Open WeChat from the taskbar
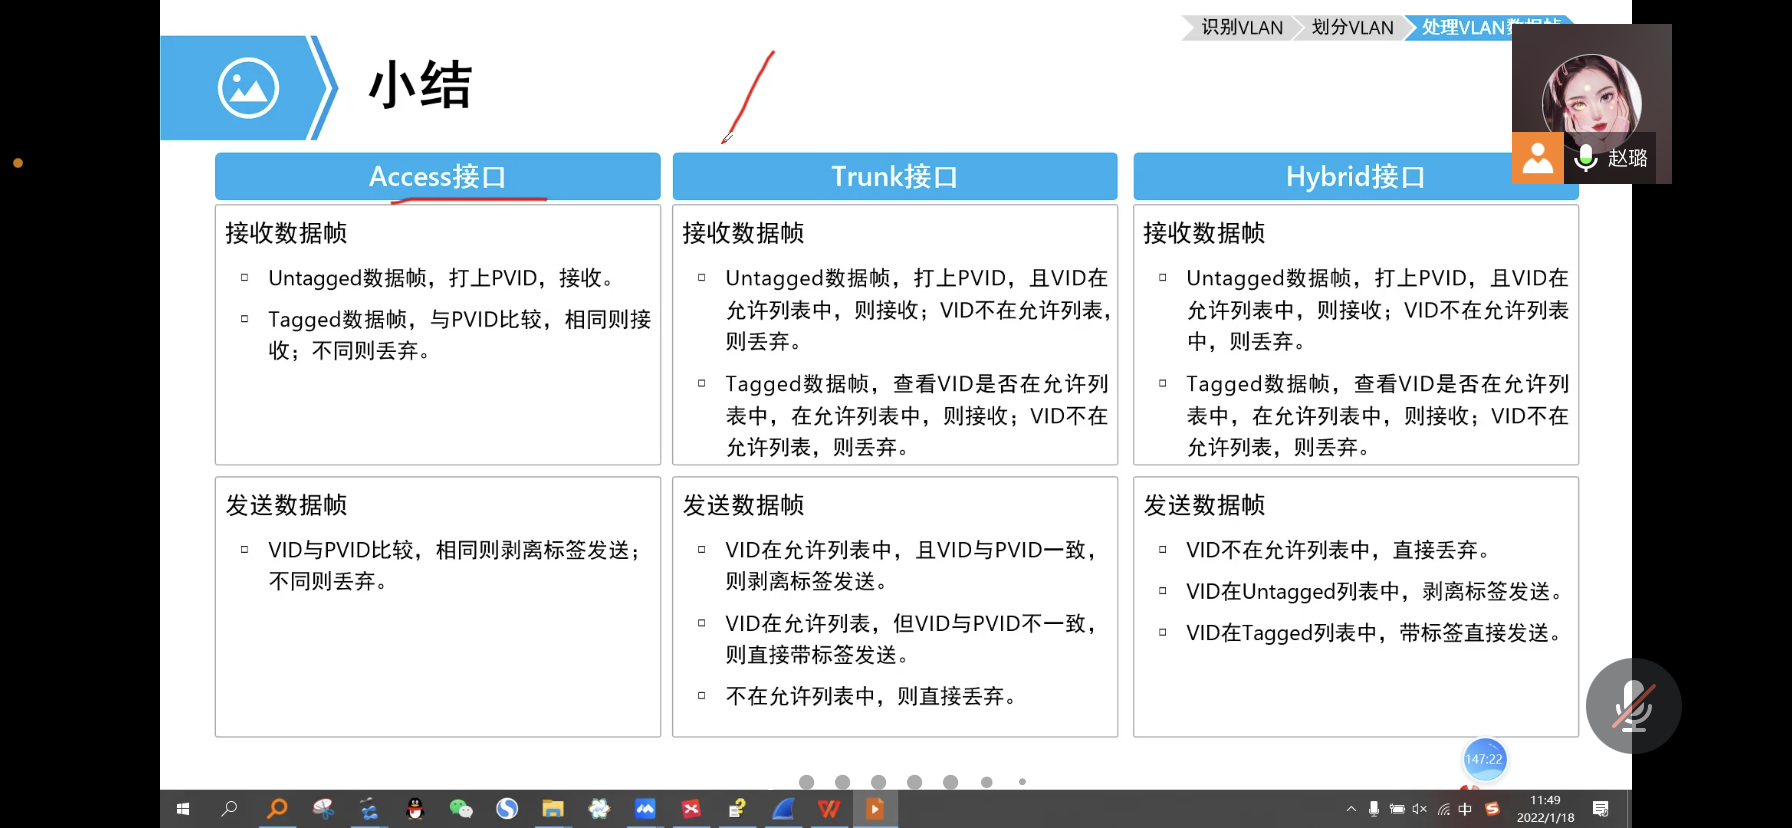Screen dimensions: 1792x828 click(461, 809)
